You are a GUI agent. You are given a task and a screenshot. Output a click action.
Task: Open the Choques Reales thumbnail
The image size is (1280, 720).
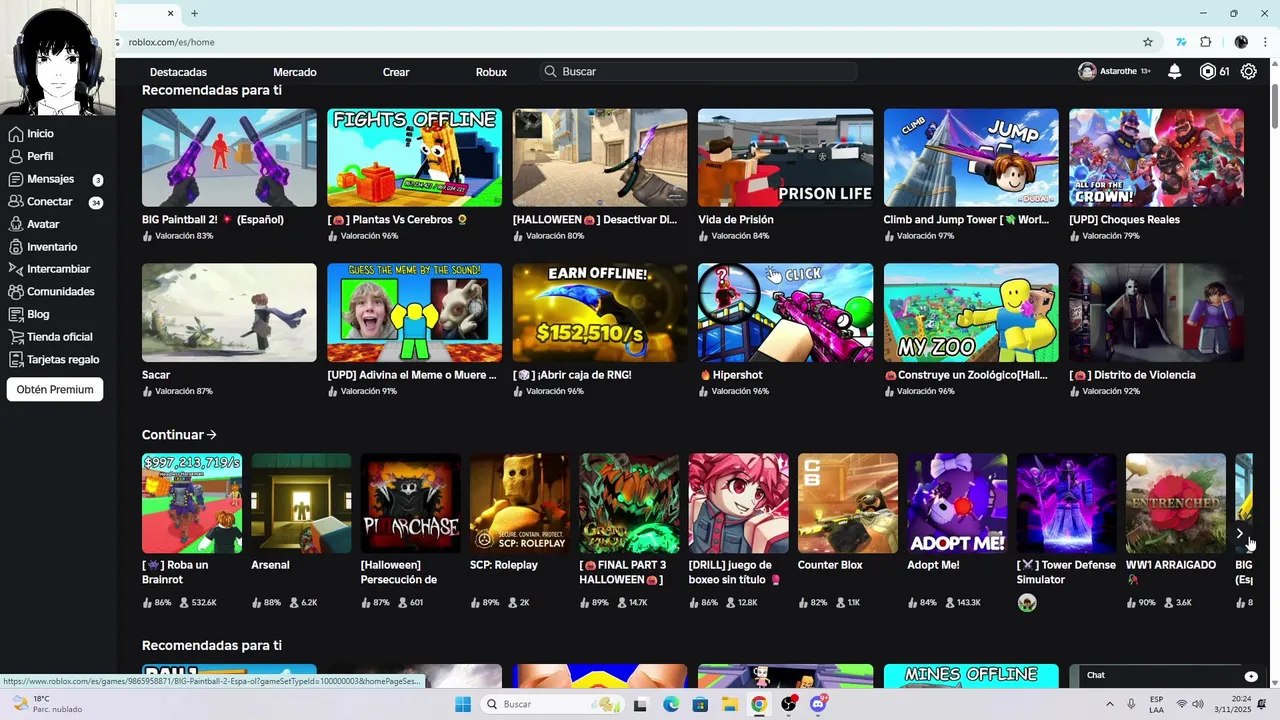pyautogui.click(x=1156, y=158)
